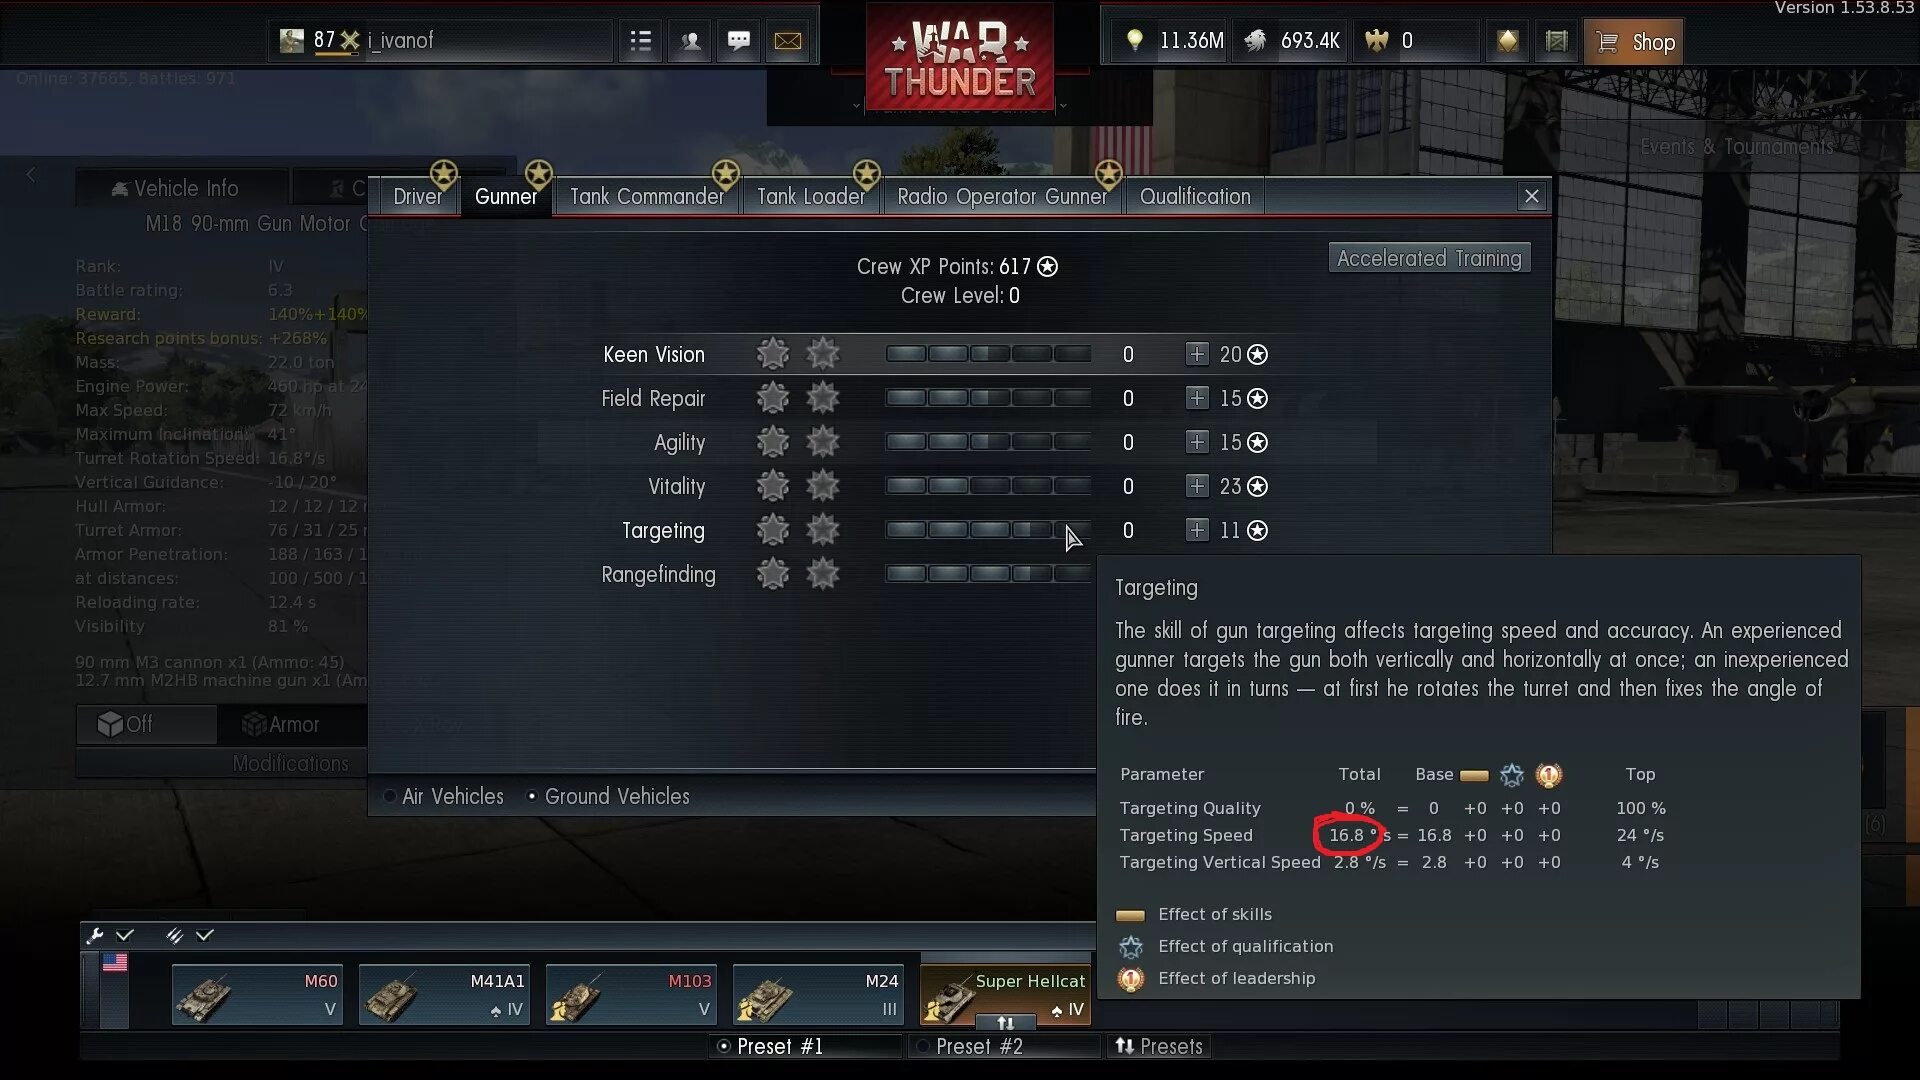
Task: Click the Accelerated Training button
Action: point(1429,257)
